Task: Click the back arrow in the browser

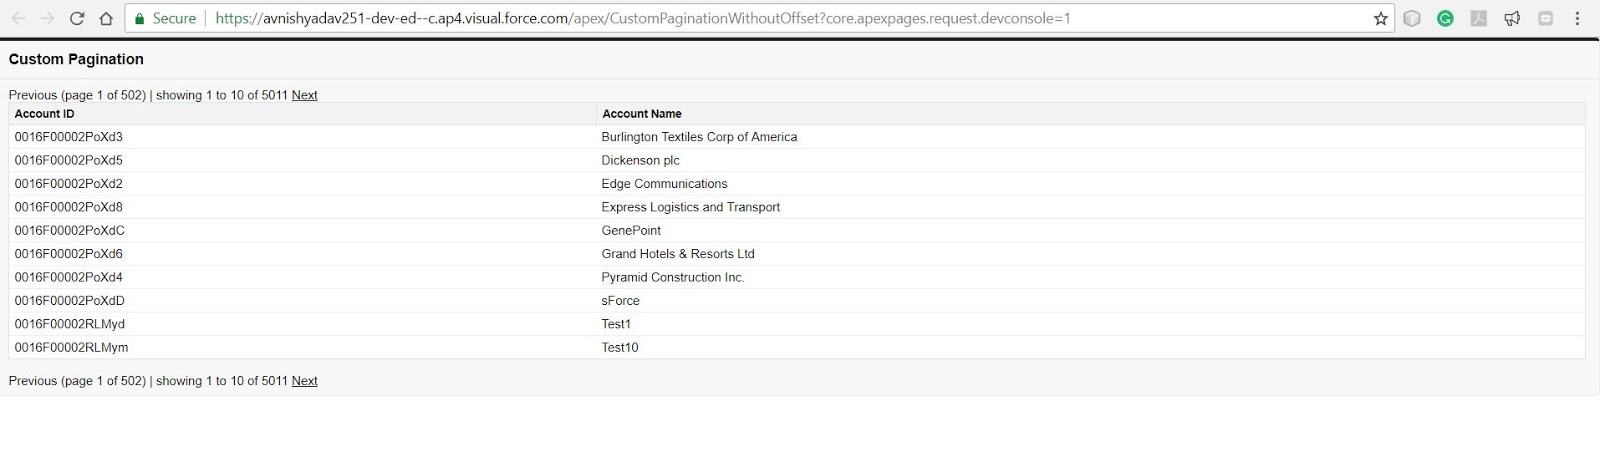Action: pyautogui.click(x=19, y=18)
